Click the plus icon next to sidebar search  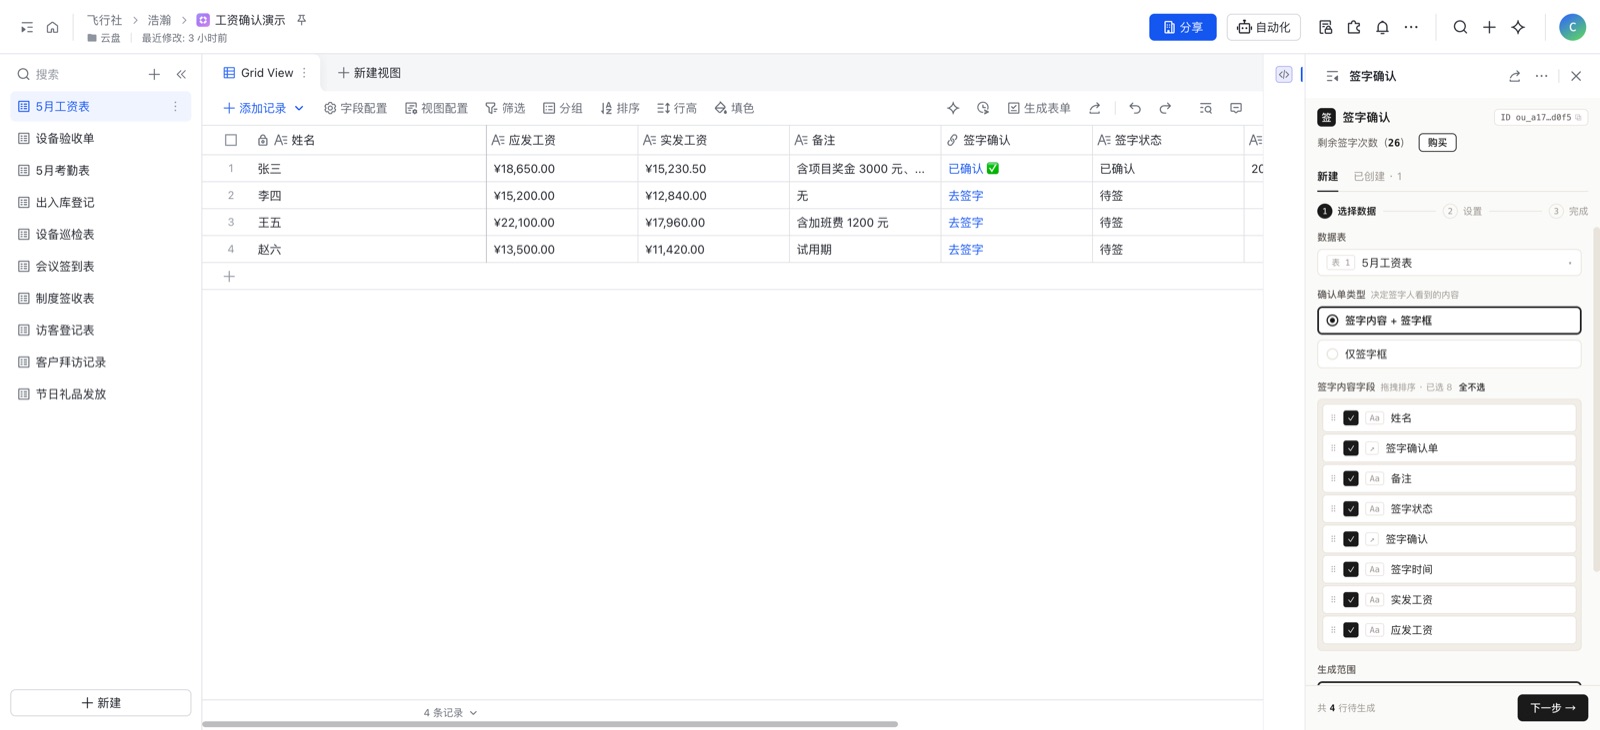tap(154, 74)
